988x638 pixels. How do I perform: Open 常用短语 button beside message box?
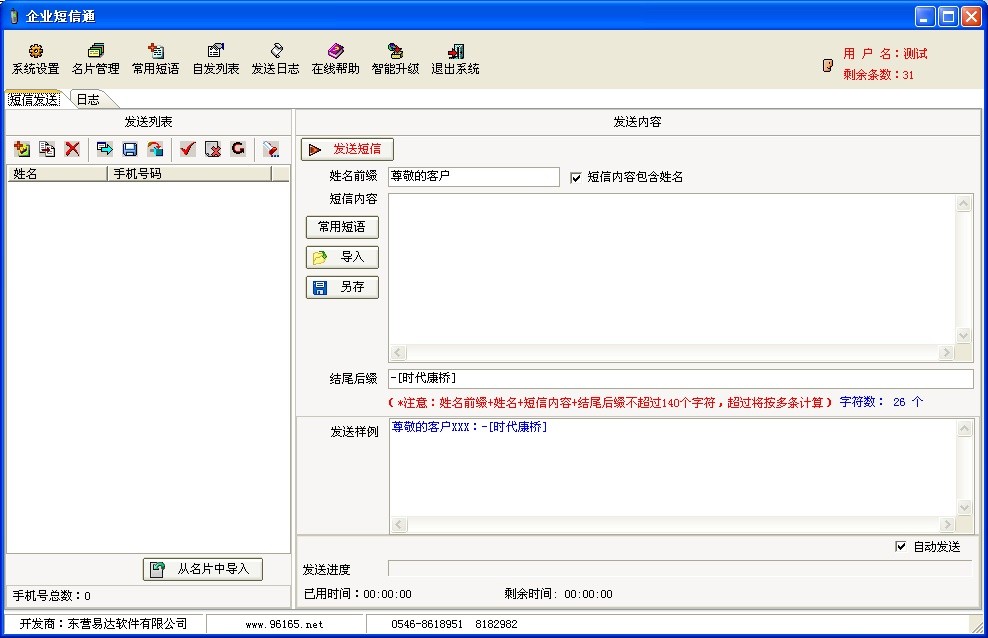click(x=342, y=227)
